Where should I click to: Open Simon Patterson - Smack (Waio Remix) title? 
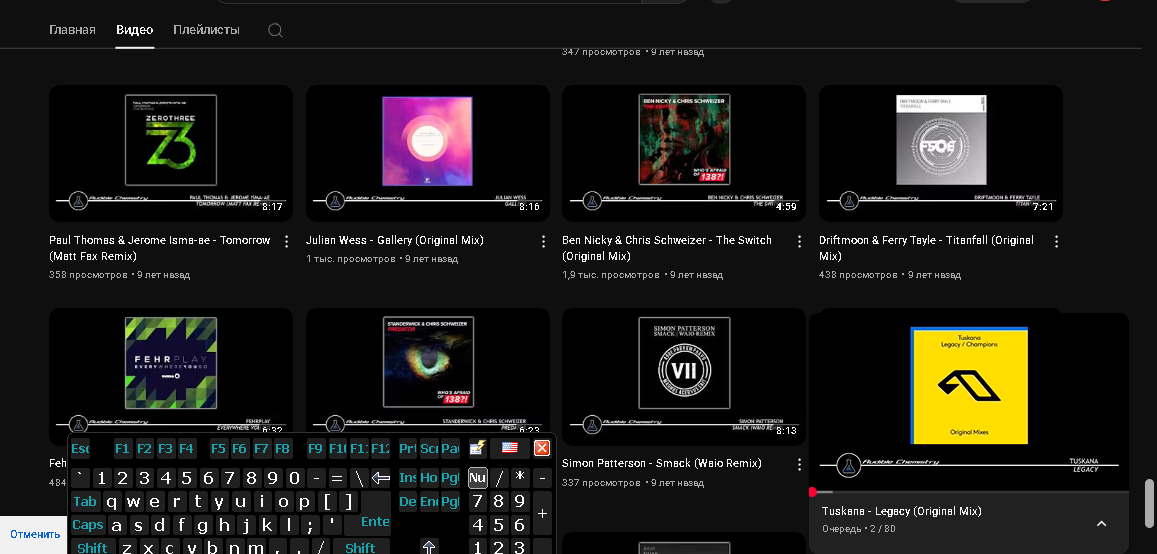click(662, 463)
